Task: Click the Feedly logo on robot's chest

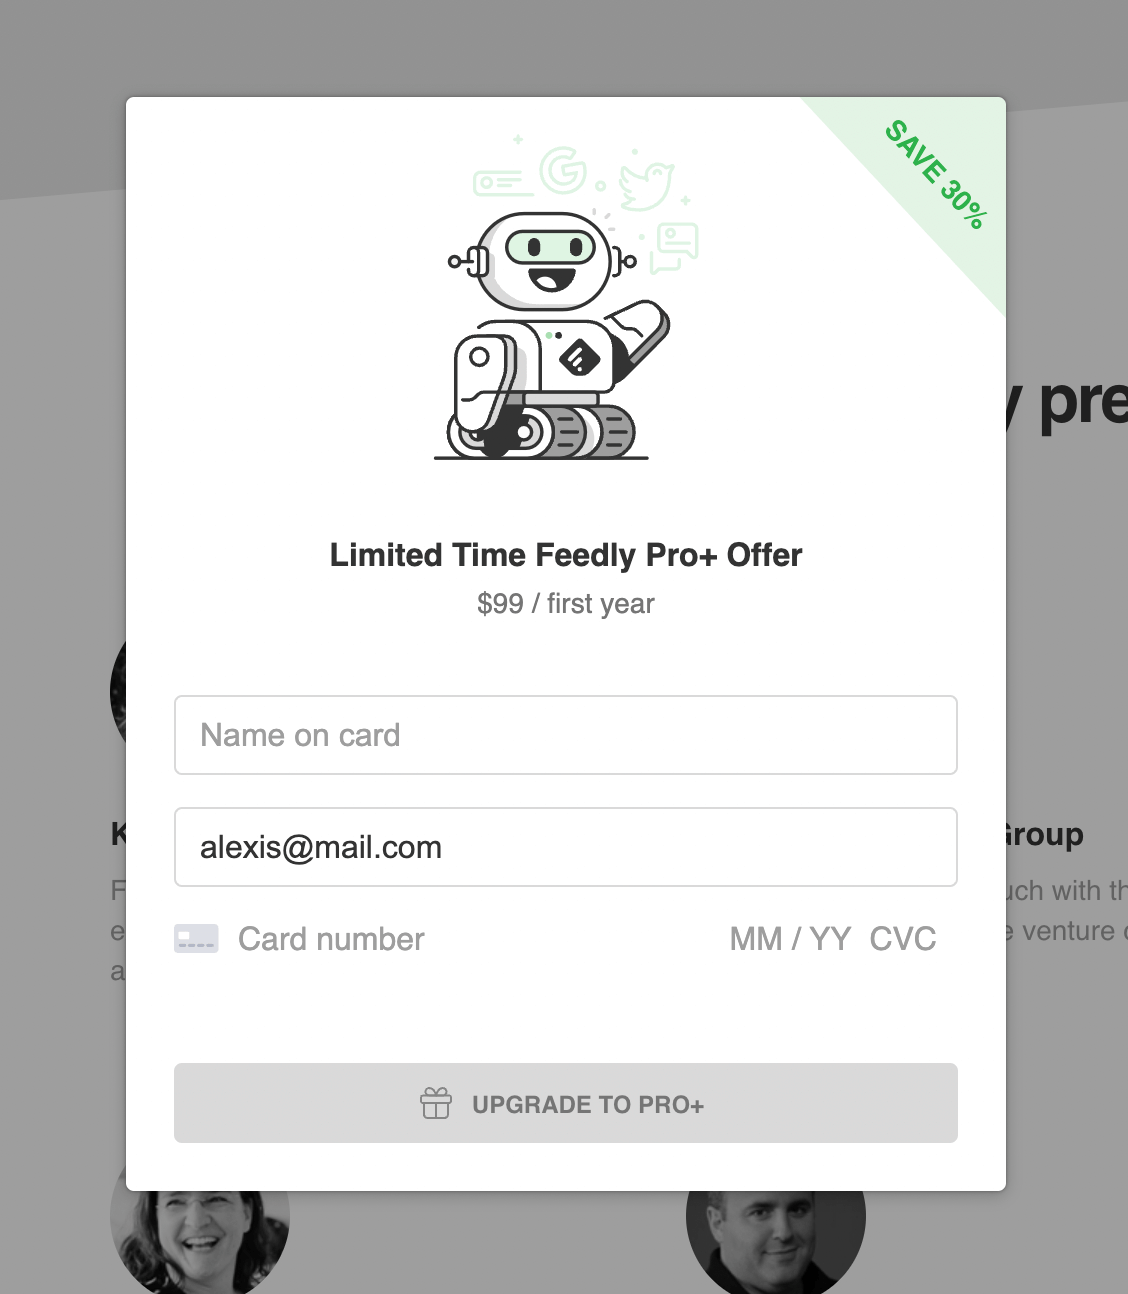Action: pos(579,356)
